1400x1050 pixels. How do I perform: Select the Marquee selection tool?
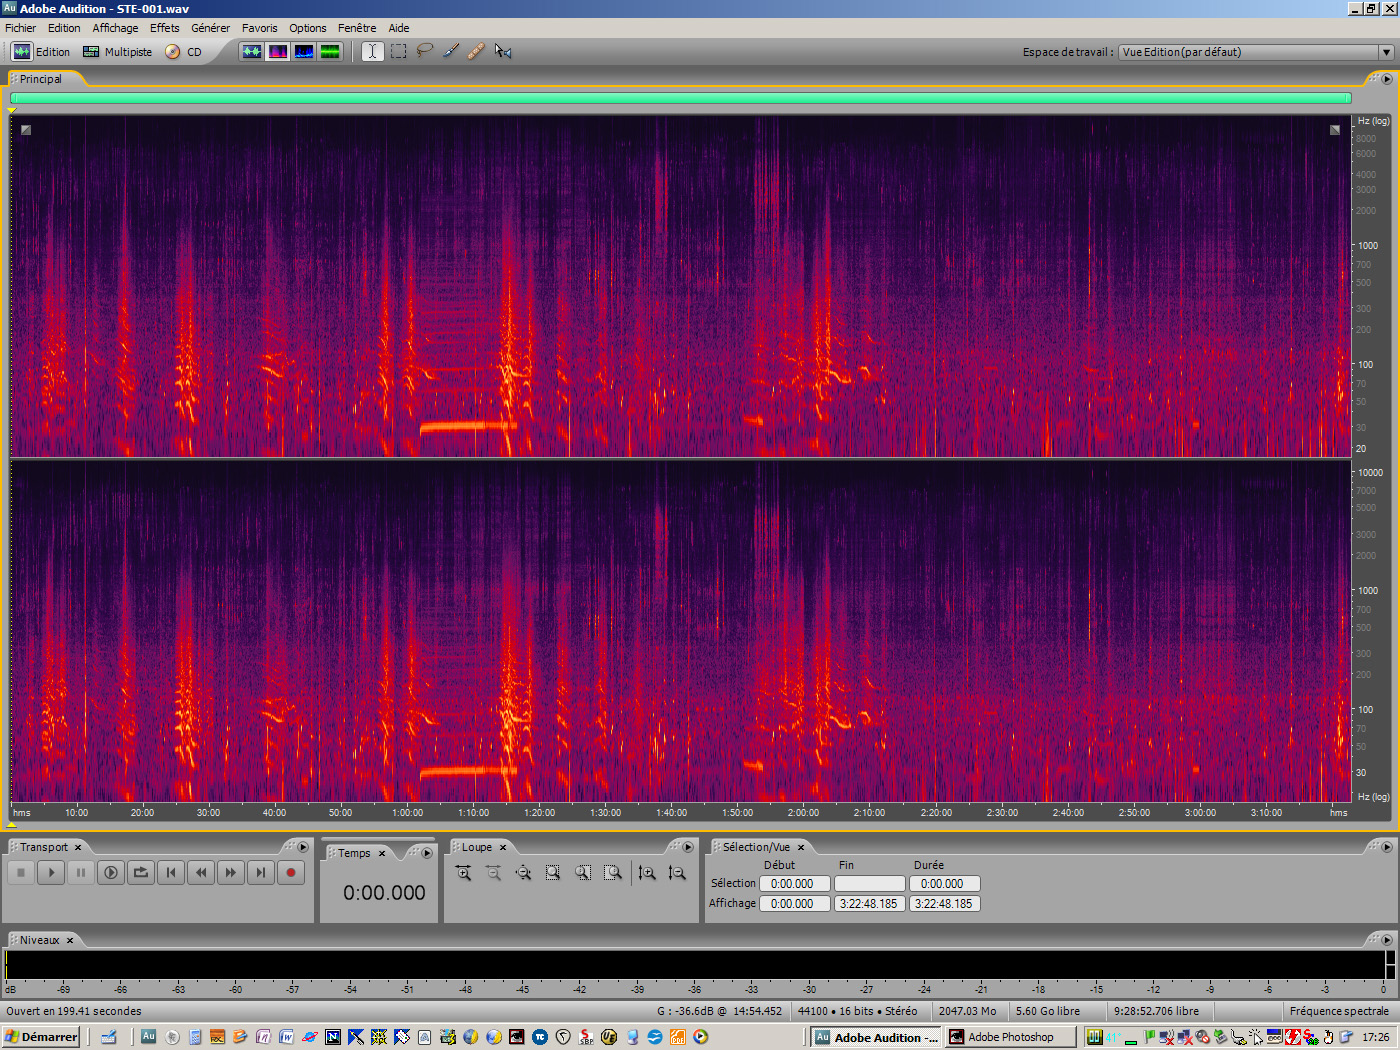click(398, 51)
